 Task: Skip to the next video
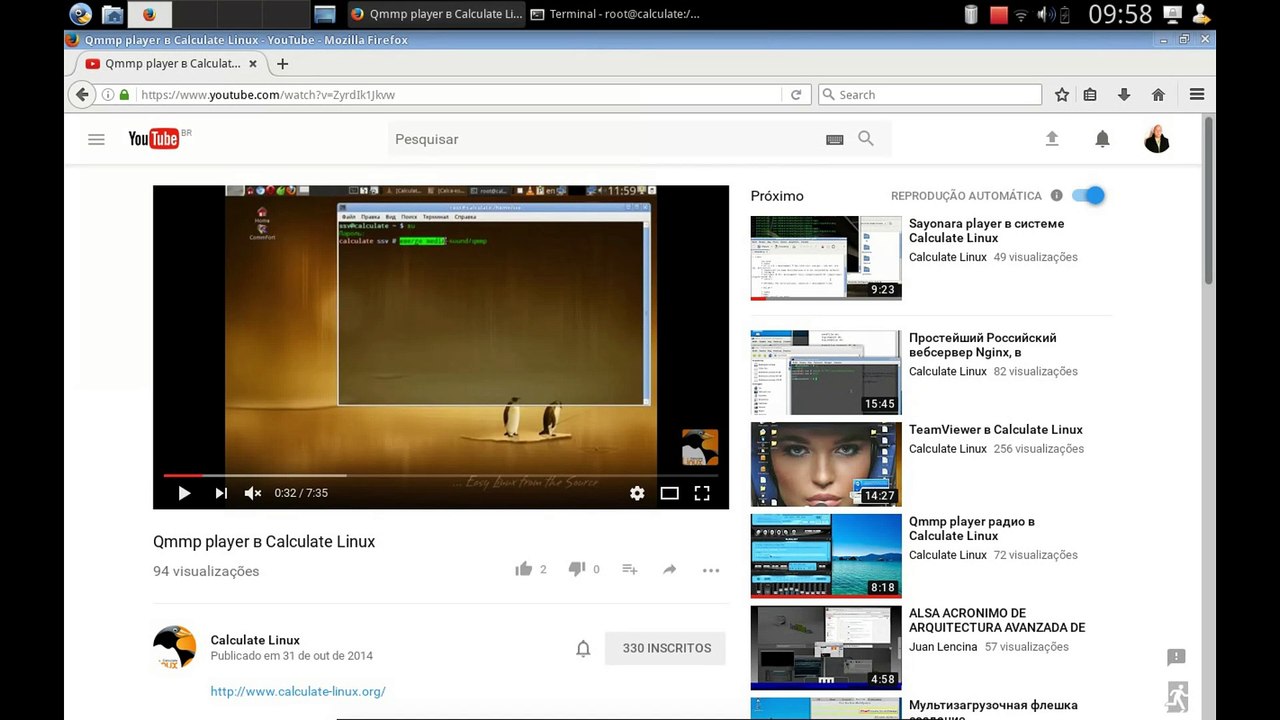221,493
